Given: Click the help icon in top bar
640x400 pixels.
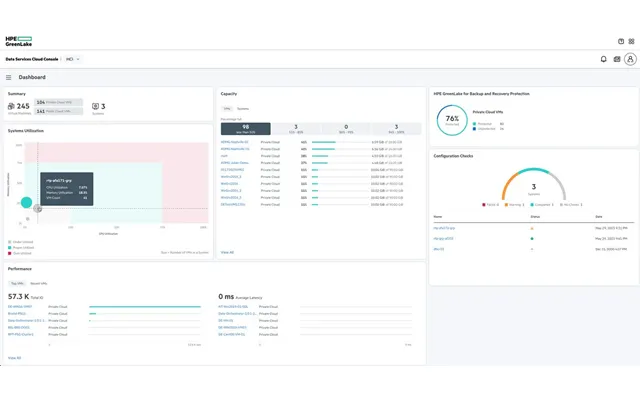Looking at the screenshot, I should pos(621,41).
